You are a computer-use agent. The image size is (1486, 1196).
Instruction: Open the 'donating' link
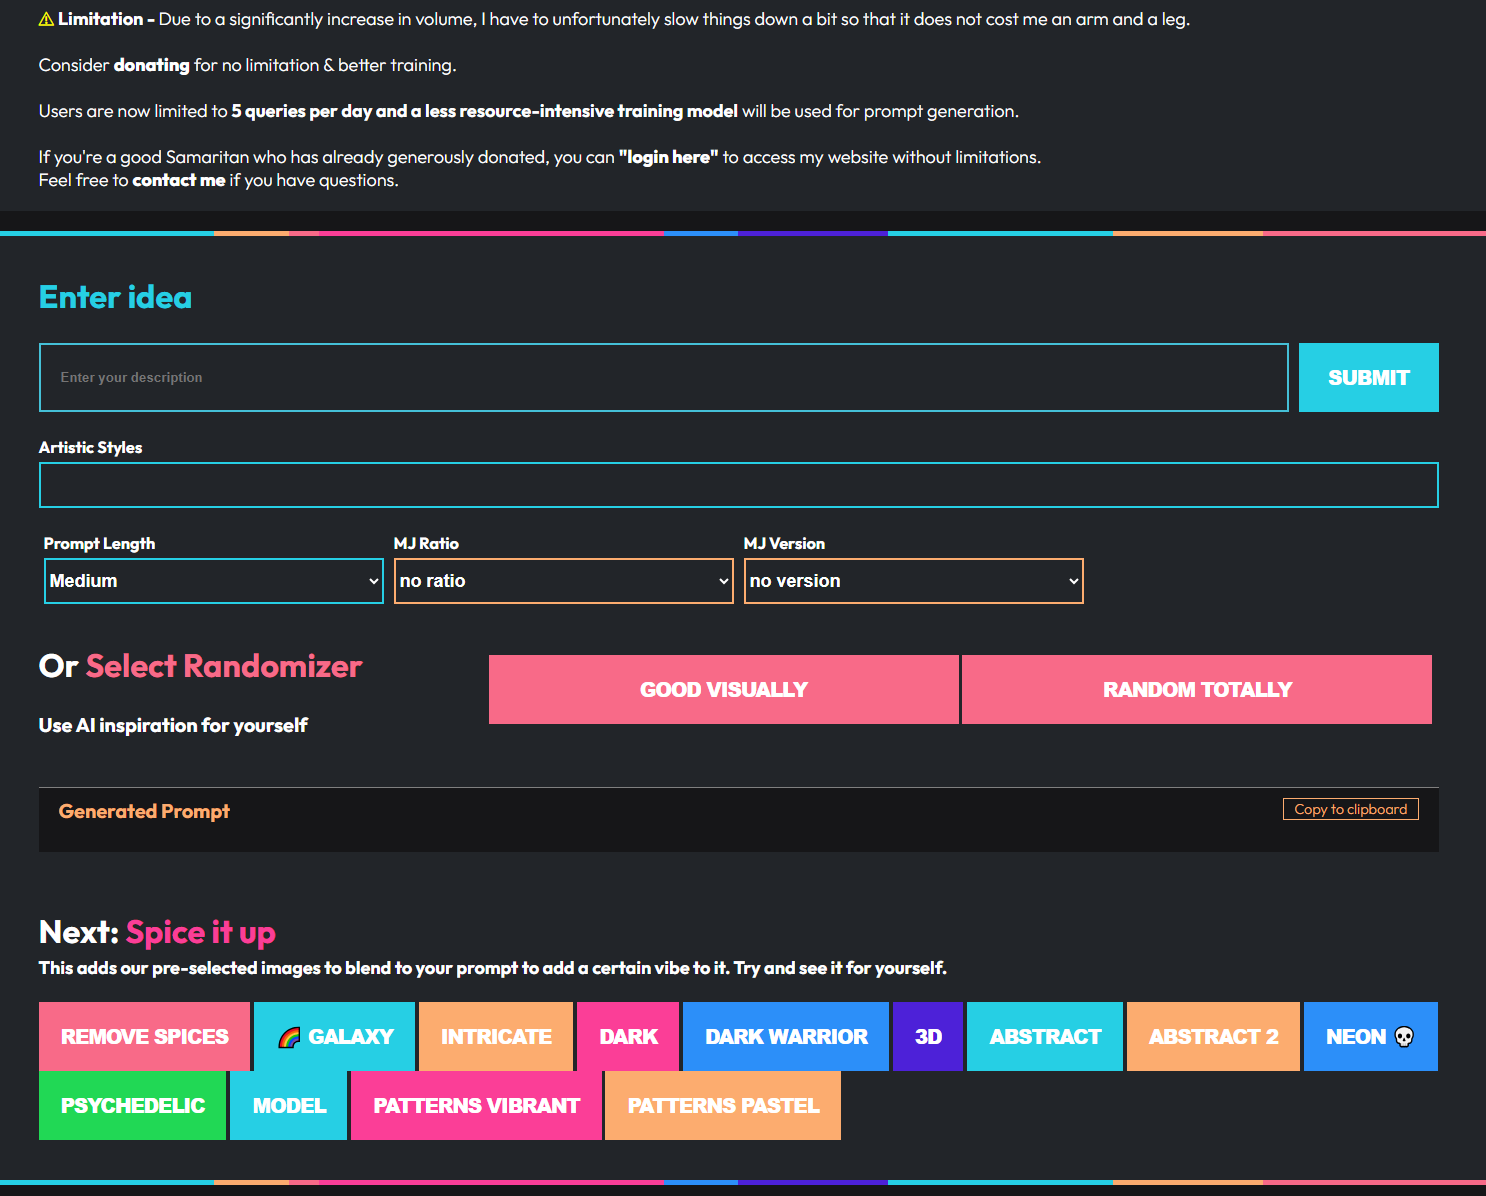point(151,65)
